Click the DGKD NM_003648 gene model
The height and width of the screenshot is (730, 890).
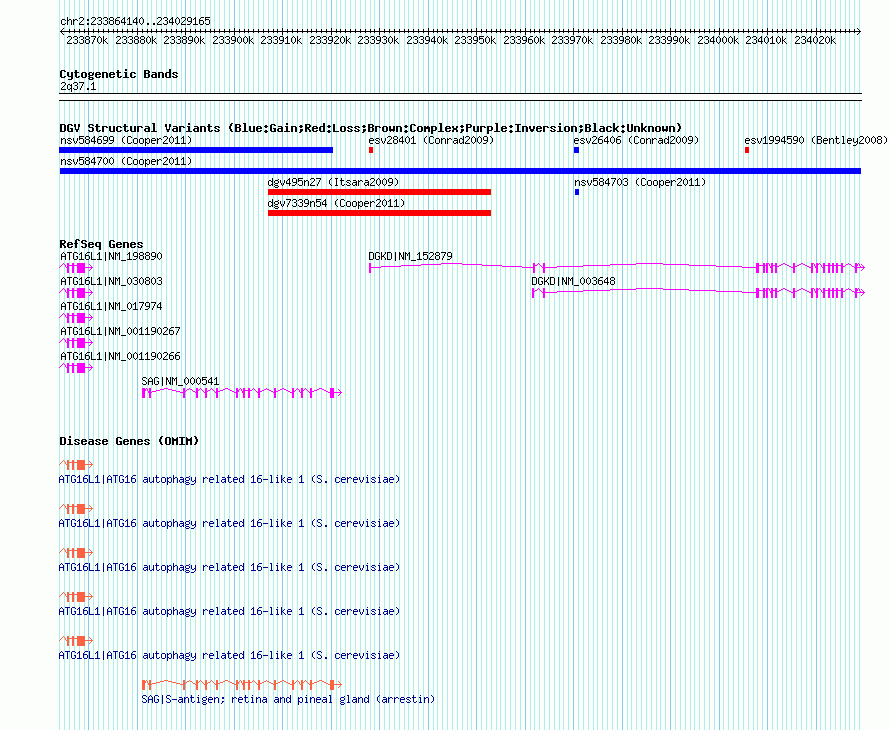[x=698, y=292]
